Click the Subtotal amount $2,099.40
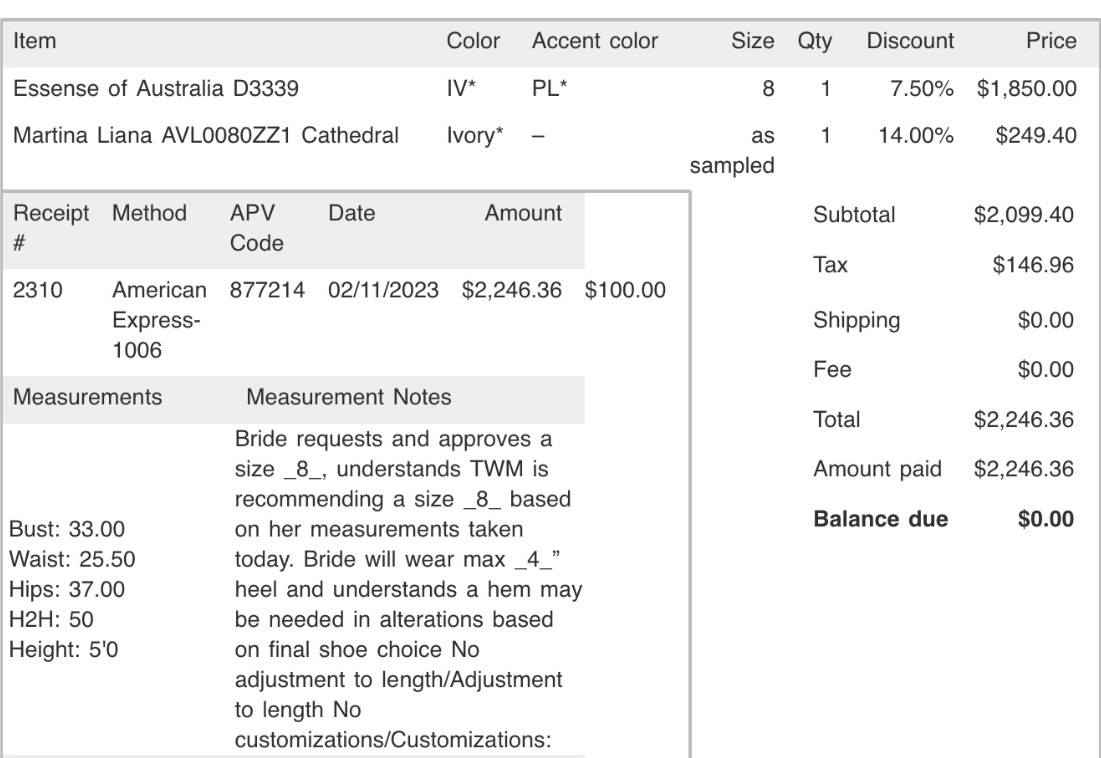Screen dimensions: 1101x758 pos(1024,214)
